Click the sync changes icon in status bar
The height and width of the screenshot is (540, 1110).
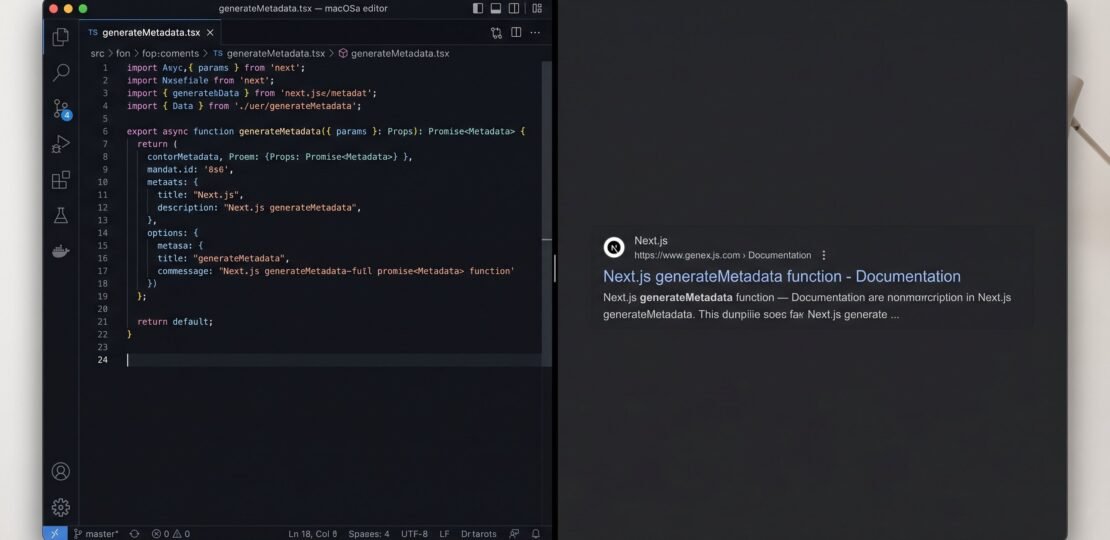click(x=134, y=534)
